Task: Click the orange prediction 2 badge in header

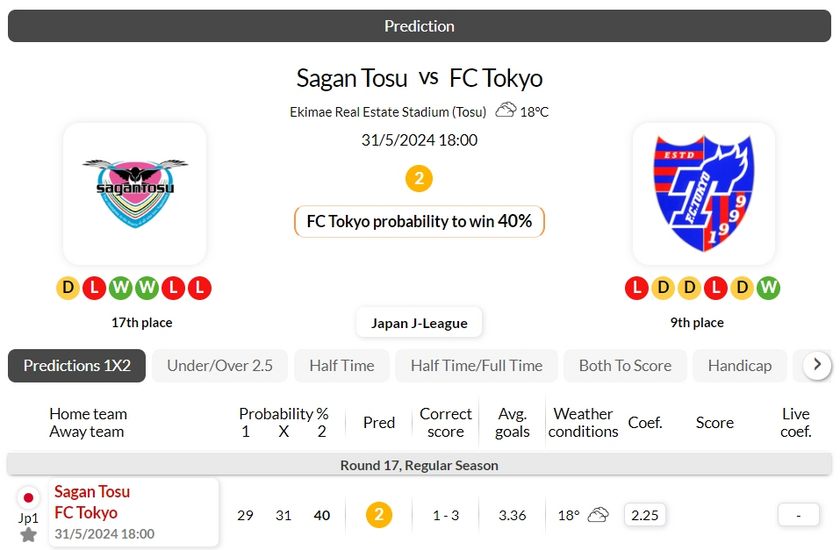Action: (x=419, y=179)
